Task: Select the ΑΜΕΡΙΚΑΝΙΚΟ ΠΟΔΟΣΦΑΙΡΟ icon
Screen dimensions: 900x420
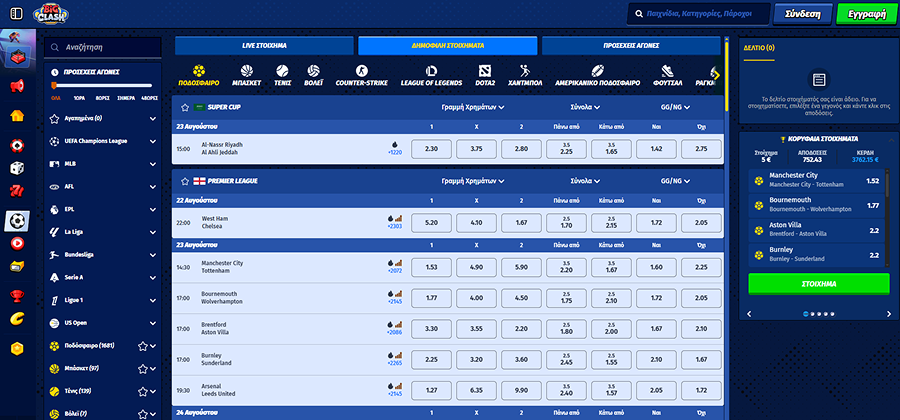Action: pyautogui.click(x=597, y=75)
